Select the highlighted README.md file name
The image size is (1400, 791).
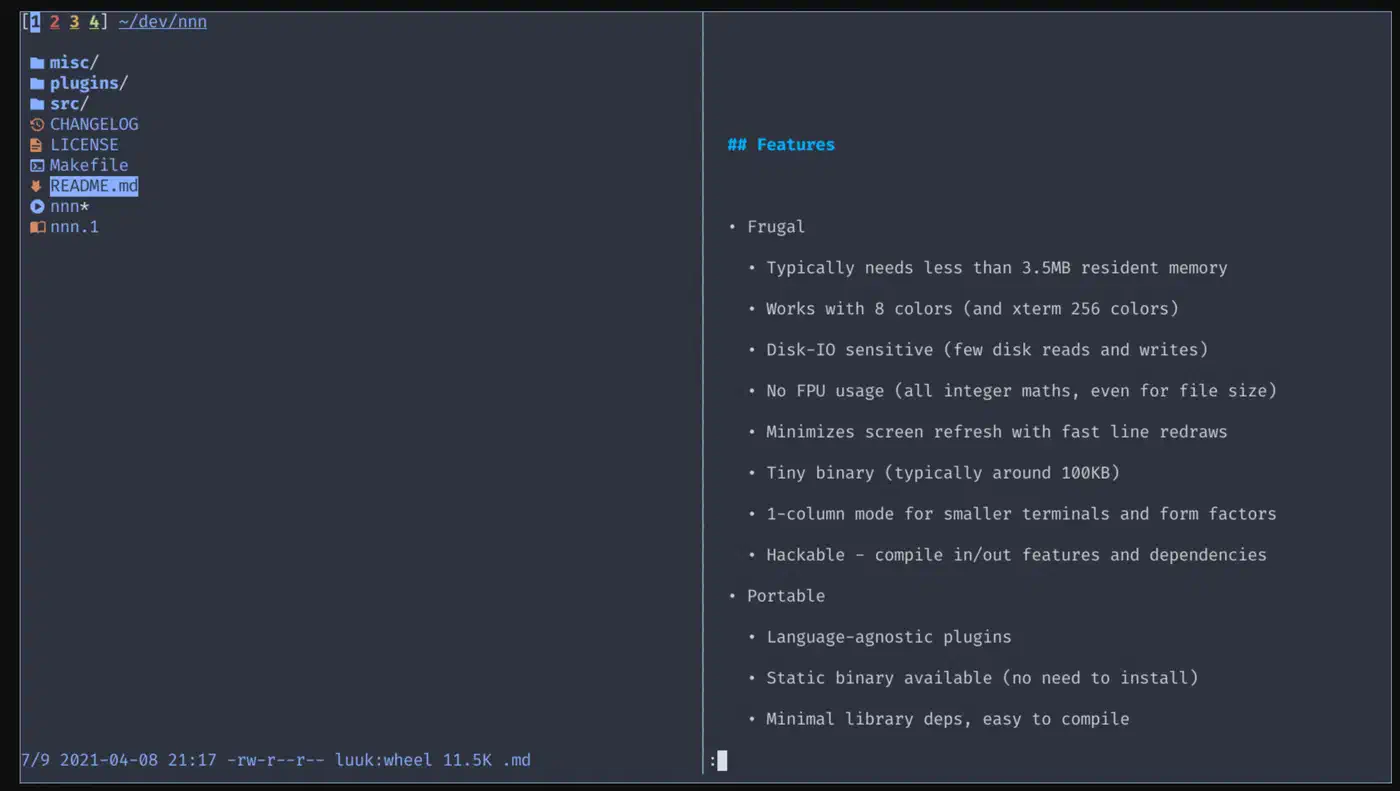94,186
